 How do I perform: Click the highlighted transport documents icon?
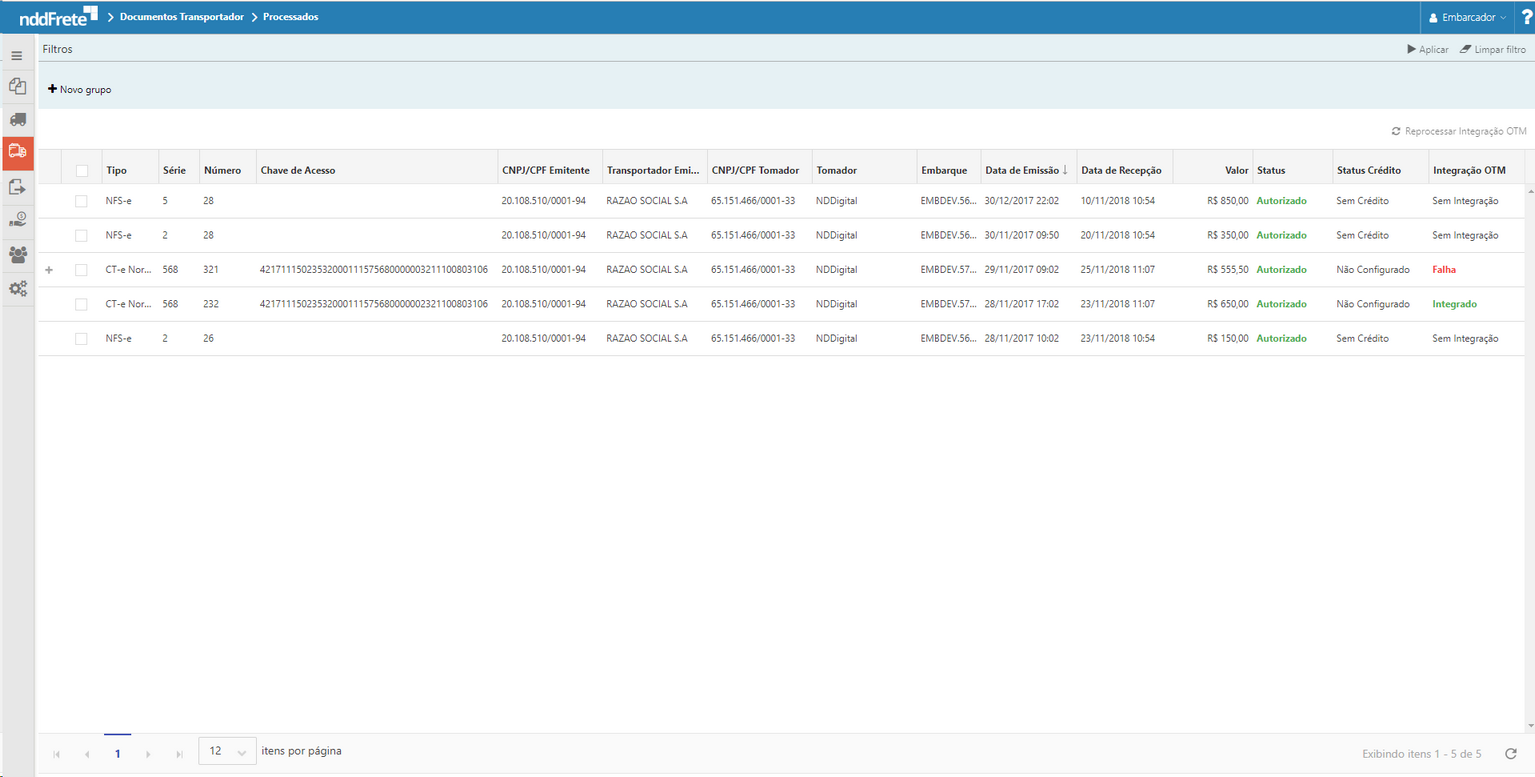point(17,154)
